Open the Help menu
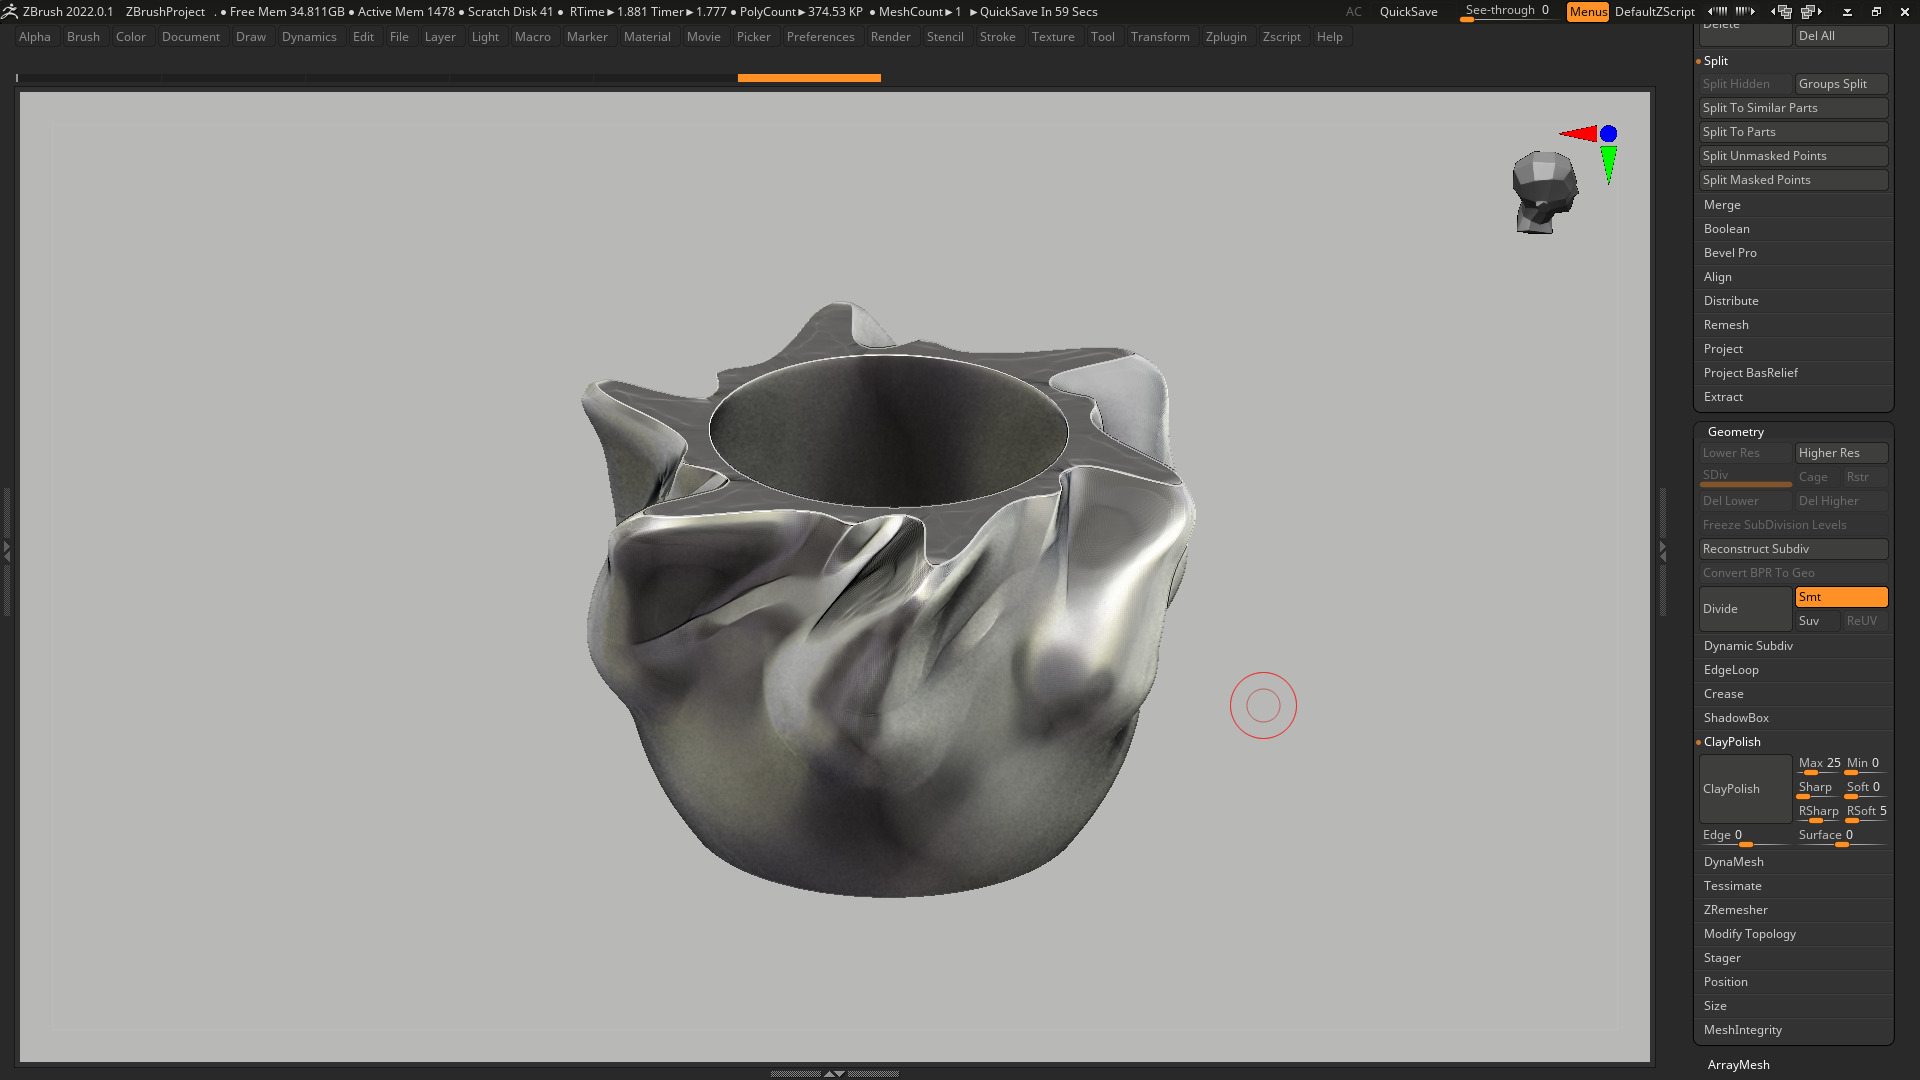 pos(1329,37)
